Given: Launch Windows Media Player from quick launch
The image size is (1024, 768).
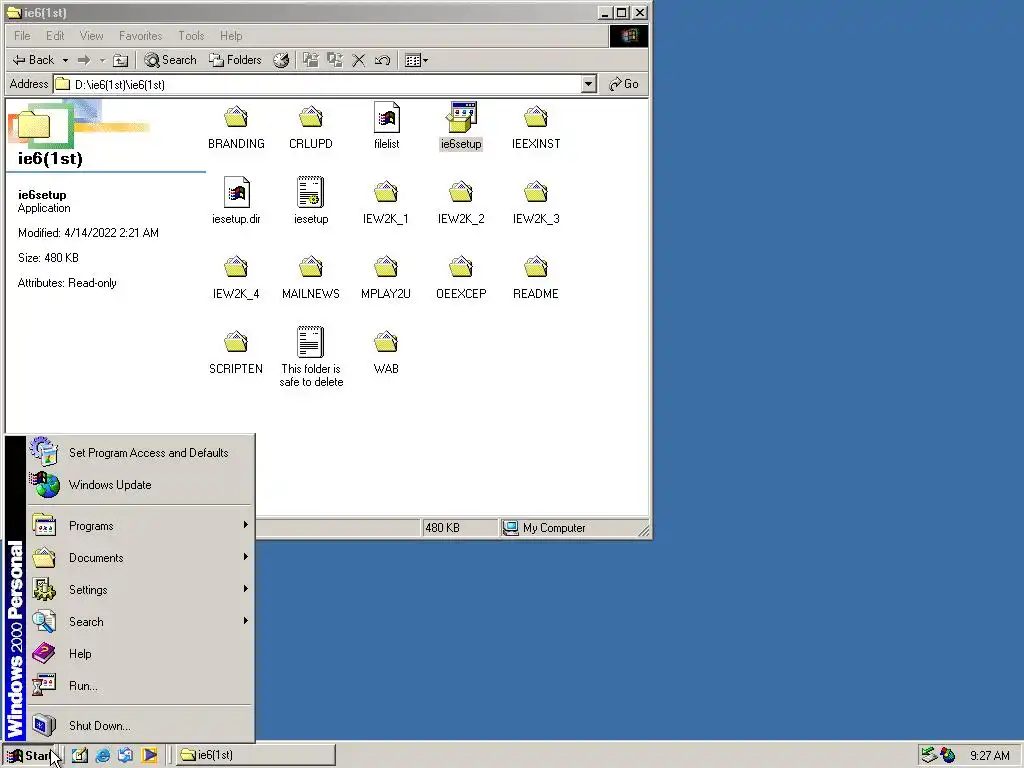Looking at the screenshot, I should coord(150,756).
